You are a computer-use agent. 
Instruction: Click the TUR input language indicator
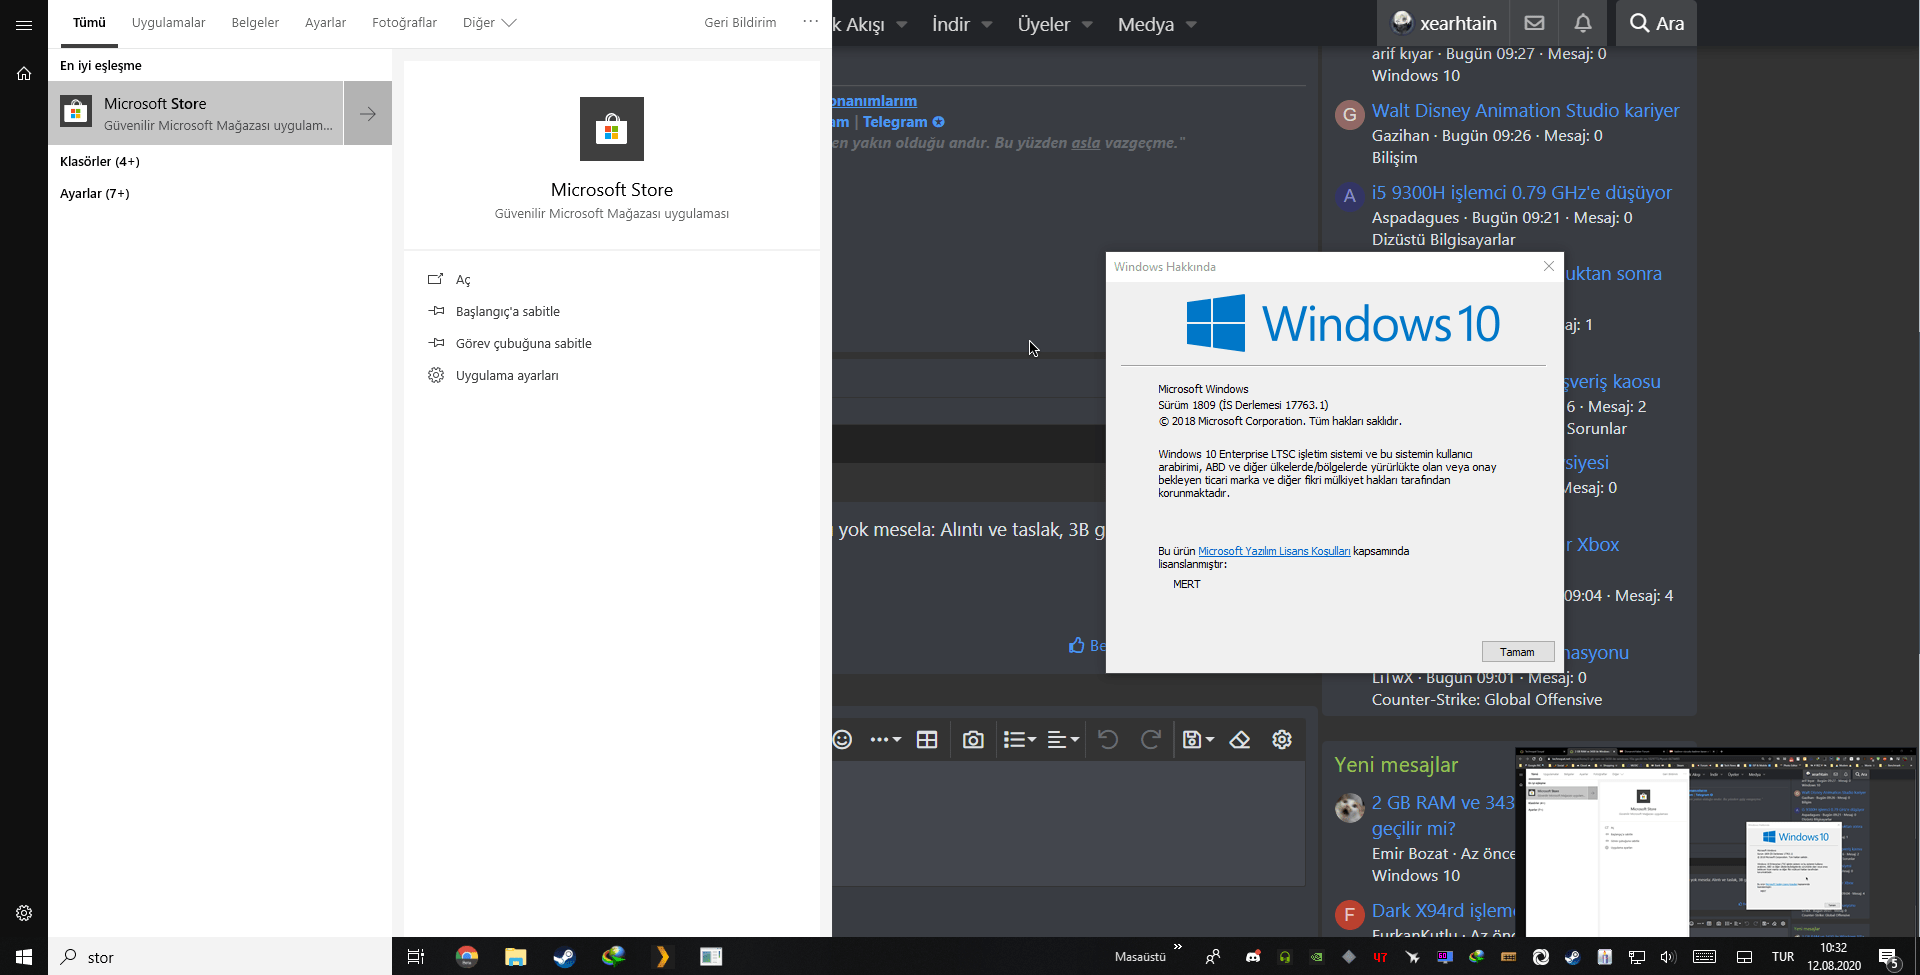click(x=1783, y=957)
